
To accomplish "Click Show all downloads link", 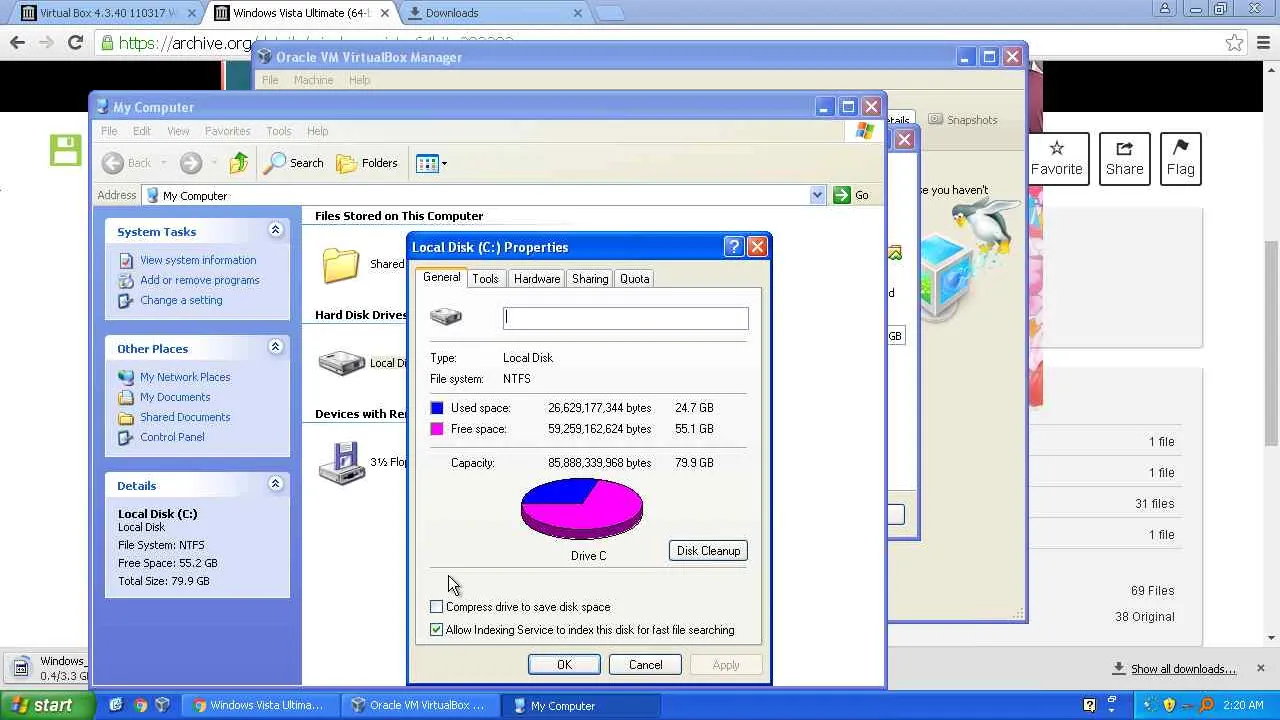I will pos(1182,669).
